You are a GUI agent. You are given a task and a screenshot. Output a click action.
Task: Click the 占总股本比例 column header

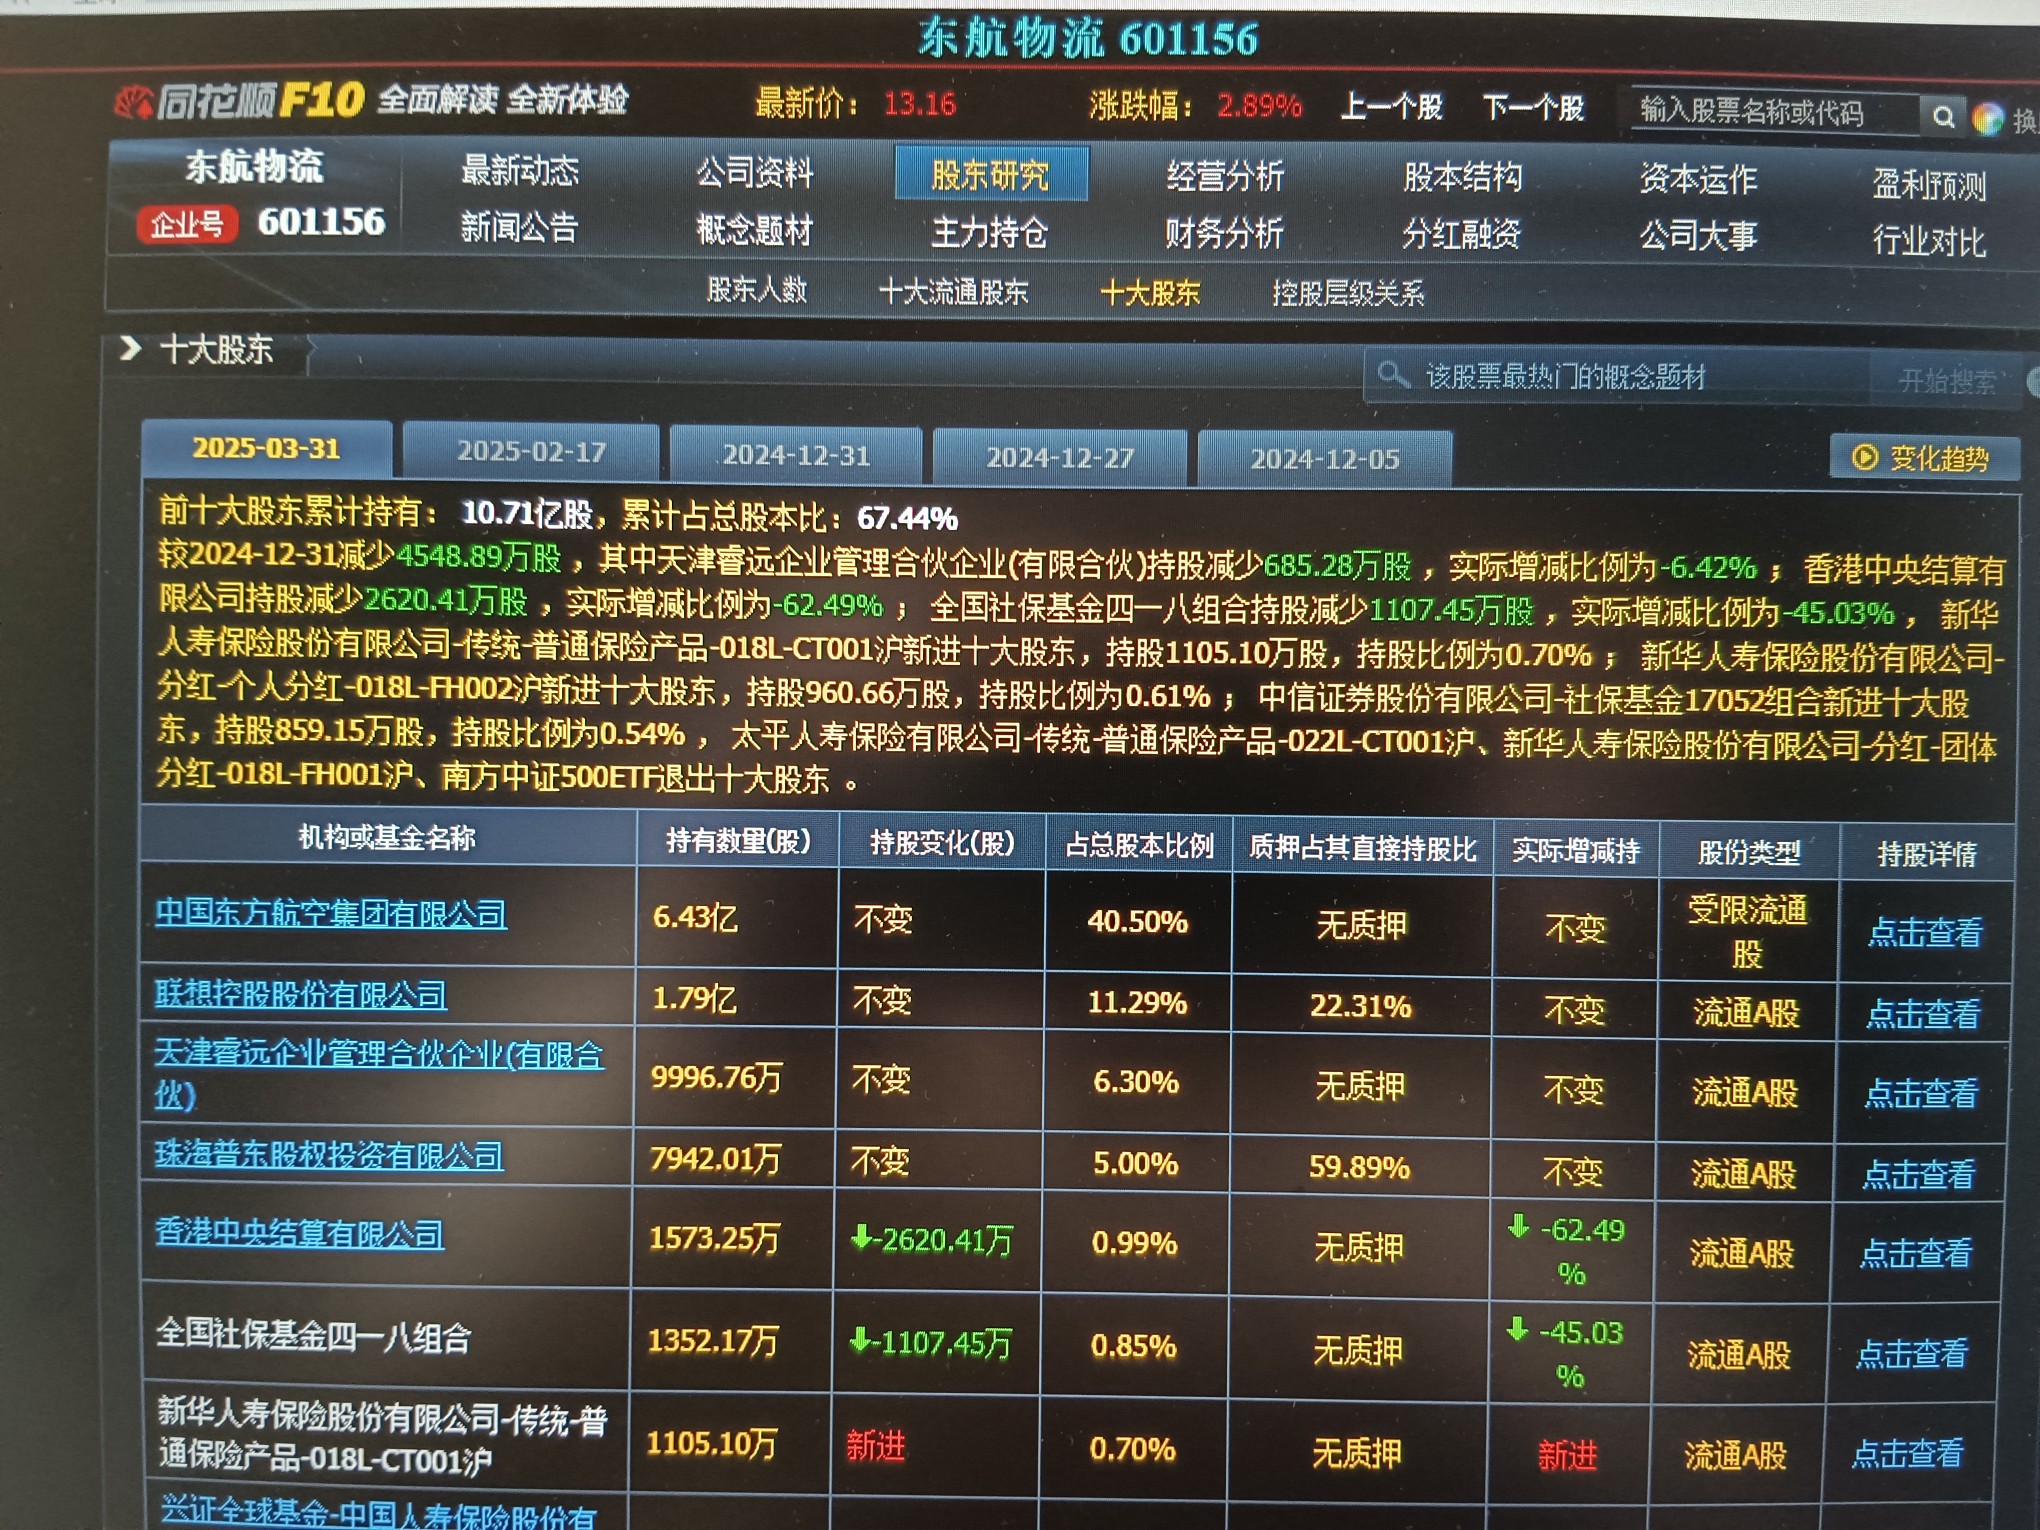(1139, 846)
